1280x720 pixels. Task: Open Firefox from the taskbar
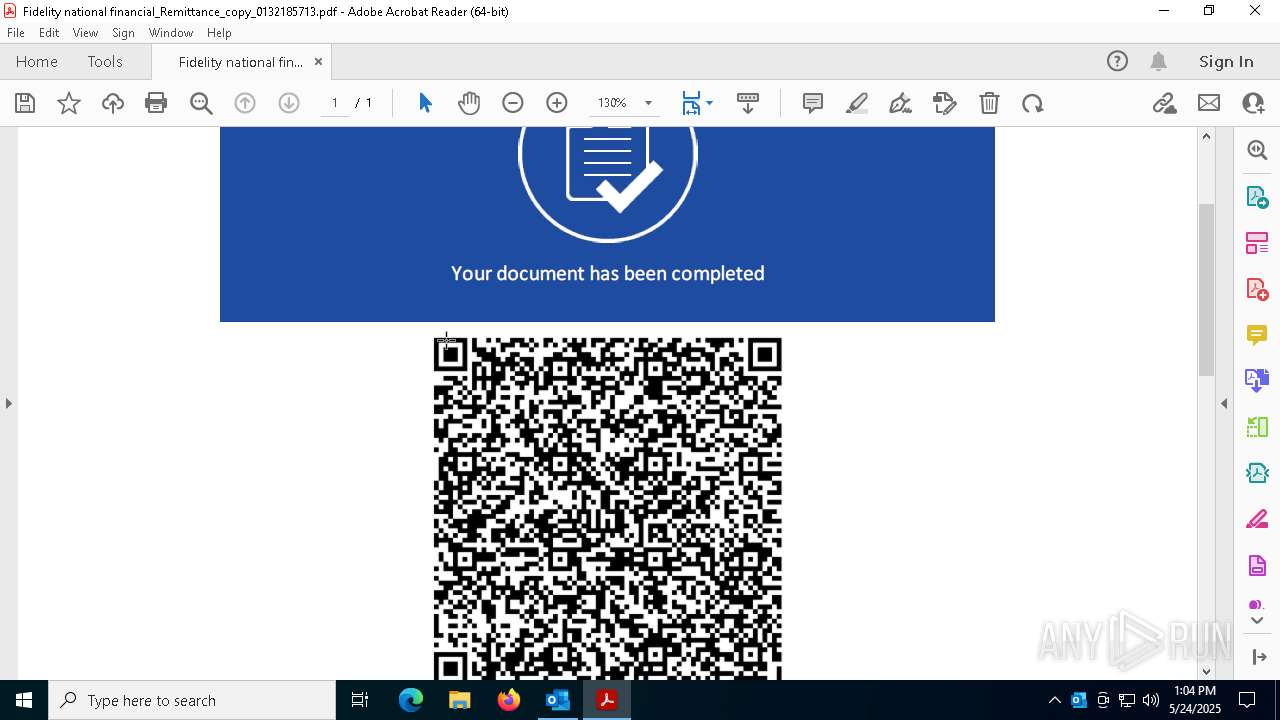coord(508,700)
